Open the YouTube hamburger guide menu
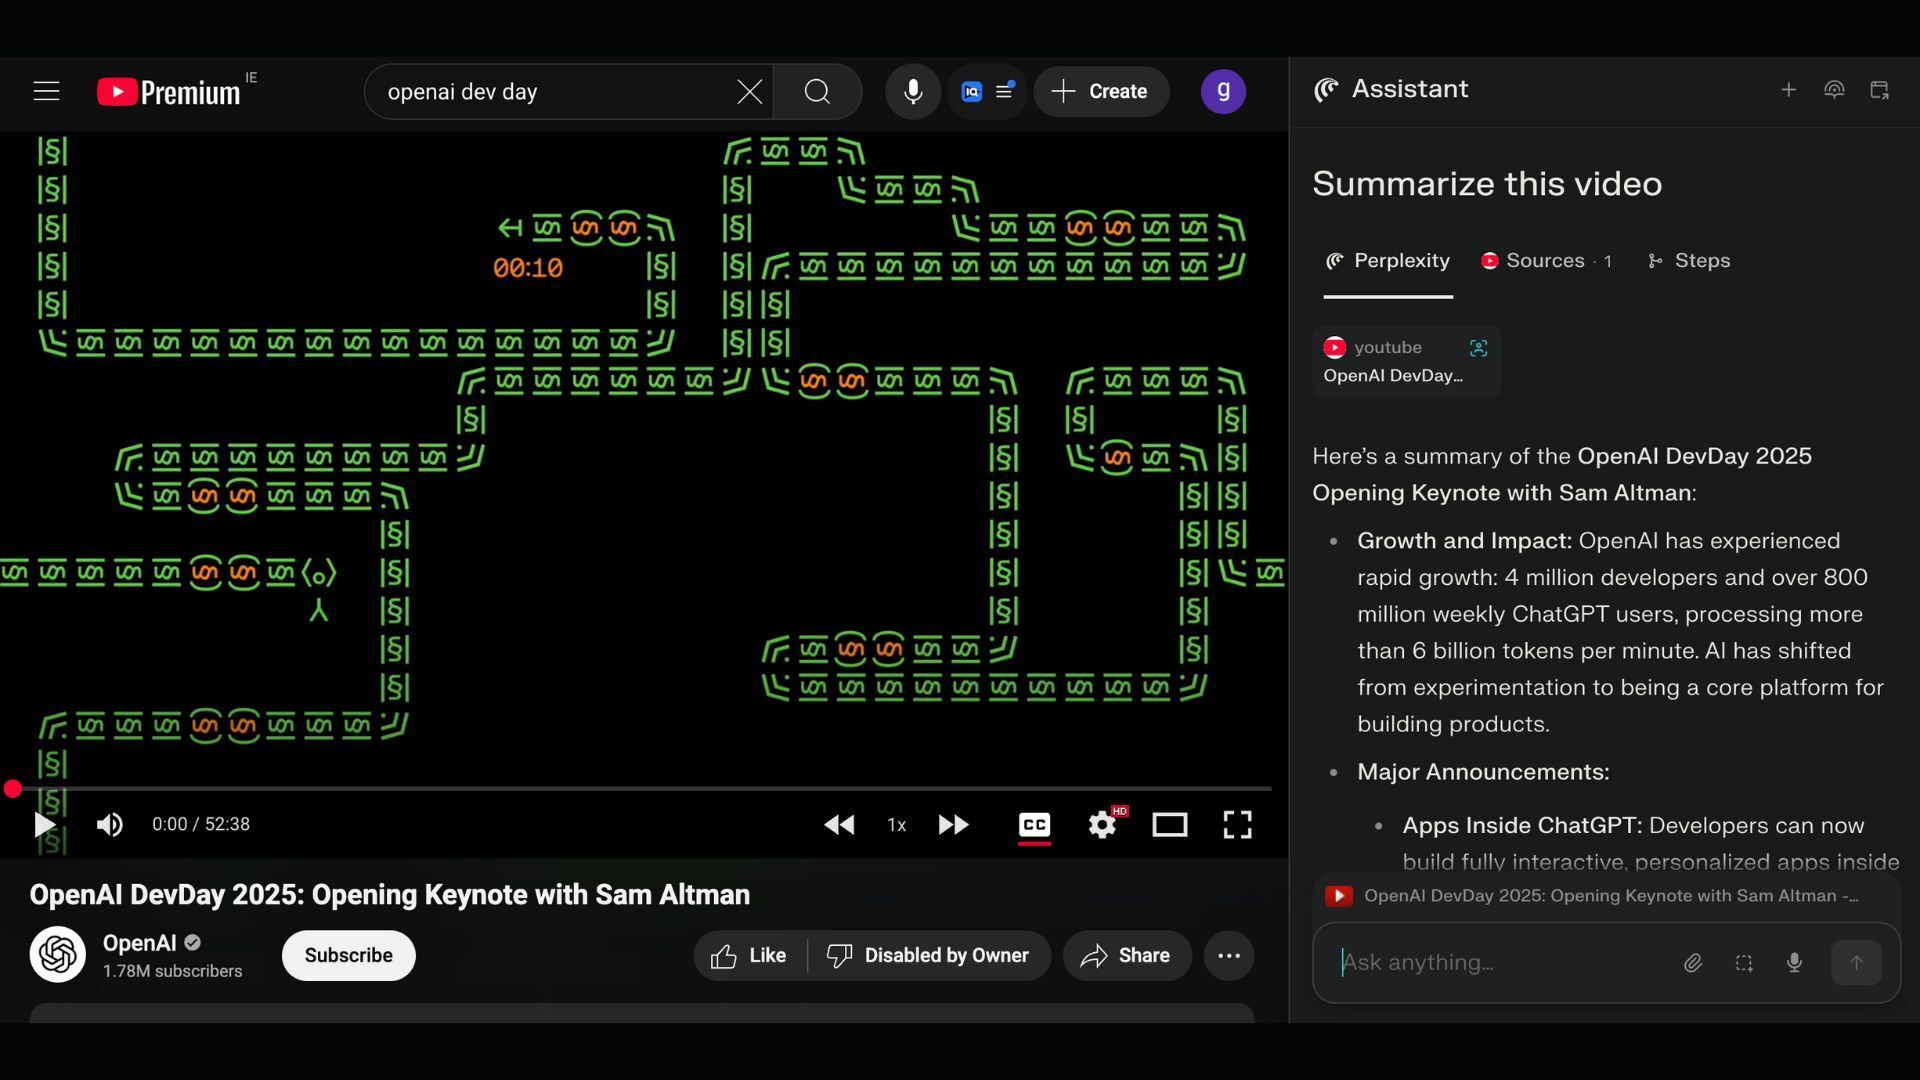 [46, 91]
